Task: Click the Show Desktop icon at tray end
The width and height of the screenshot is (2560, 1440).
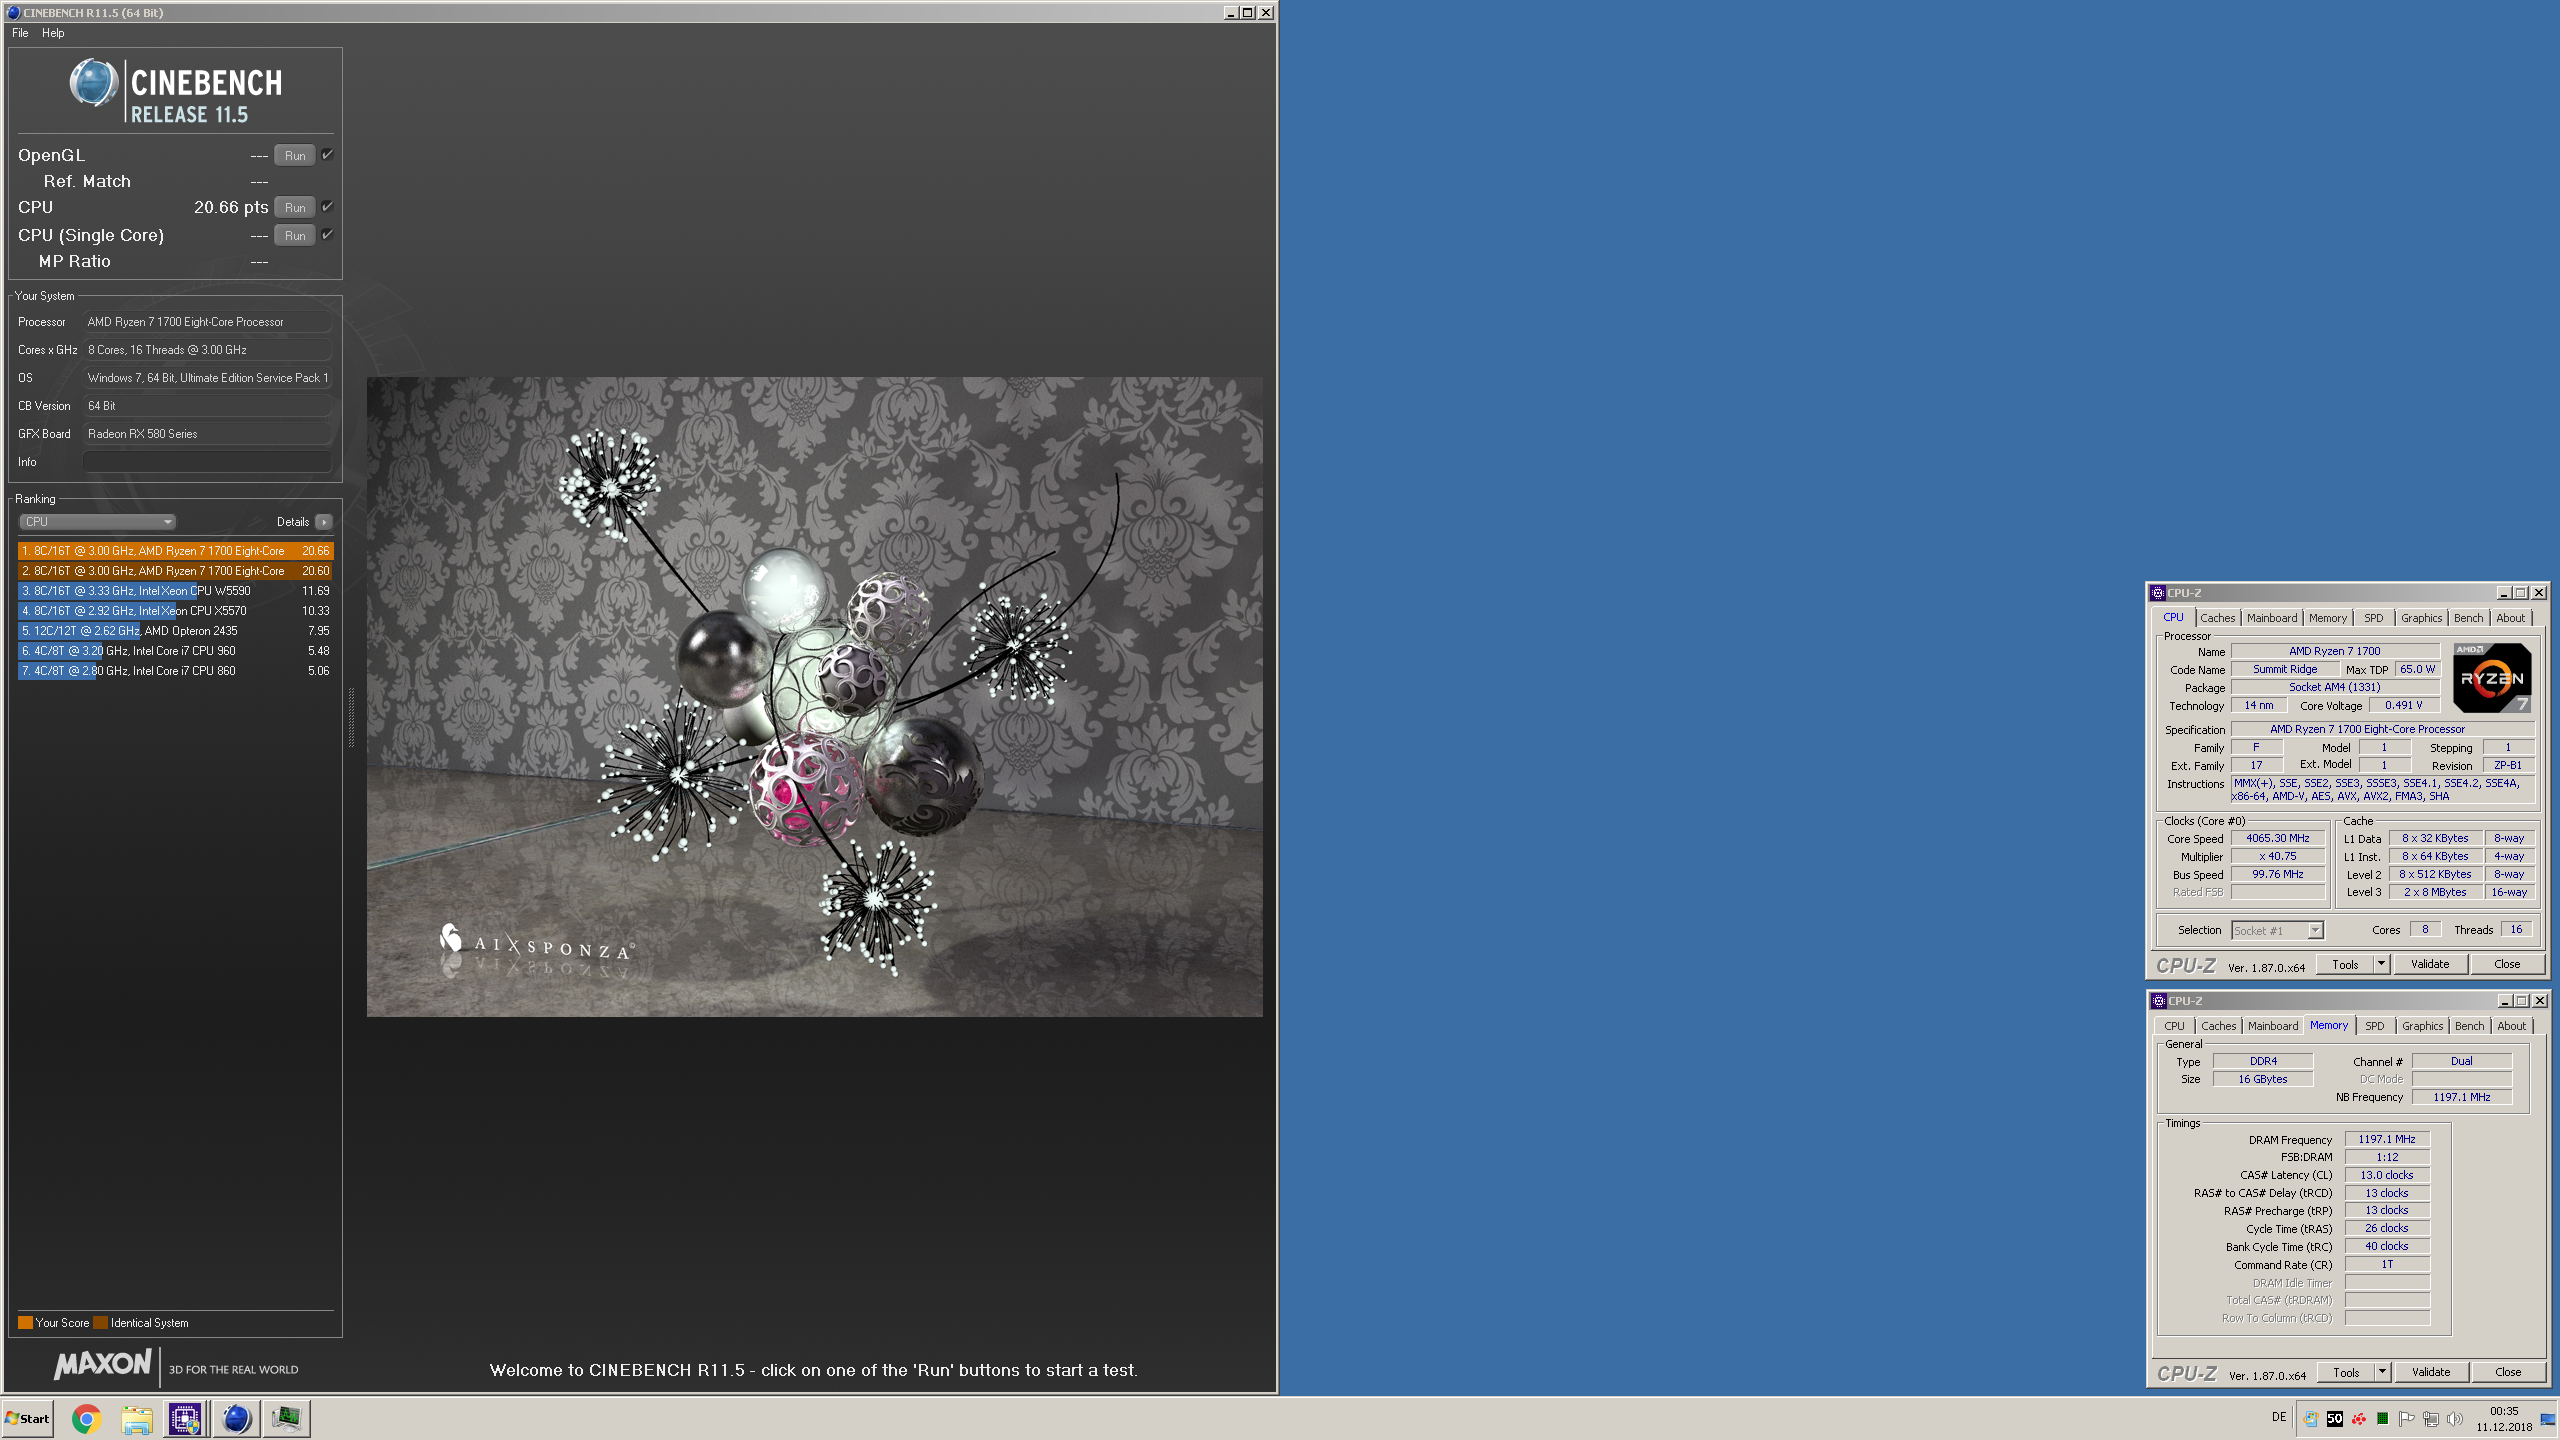Action: click(2548, 1418)
